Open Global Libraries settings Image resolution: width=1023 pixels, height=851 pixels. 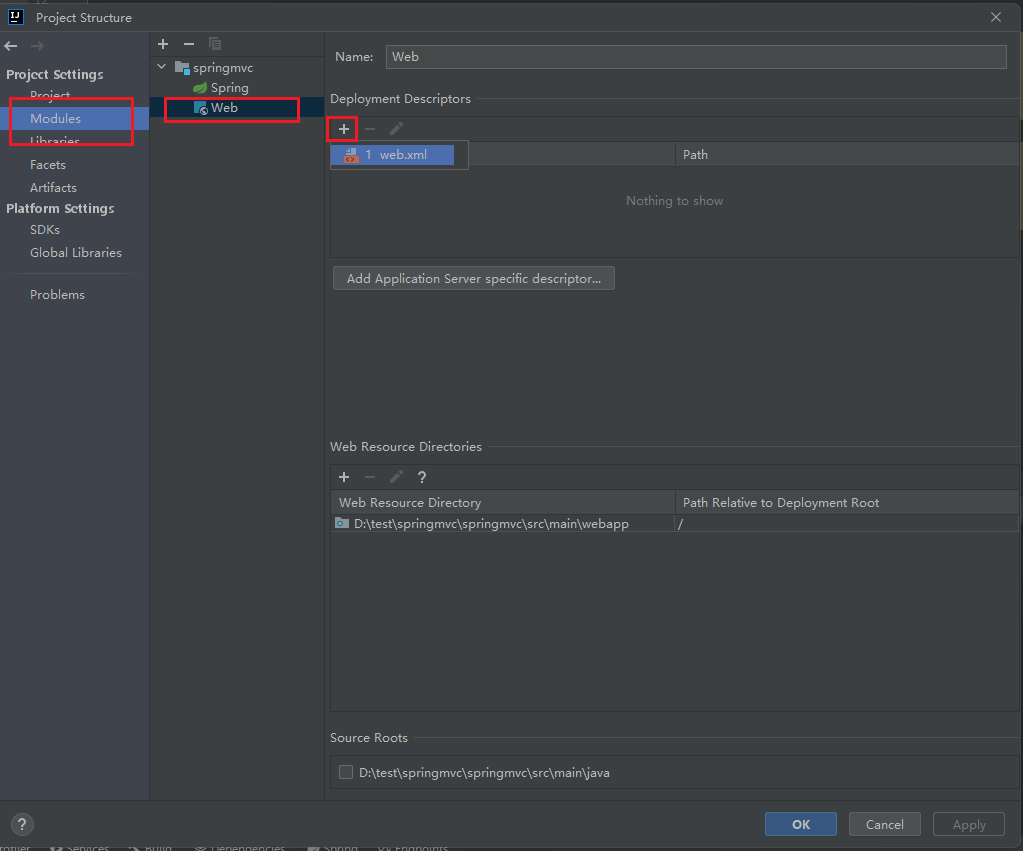(x=76, y=253)
